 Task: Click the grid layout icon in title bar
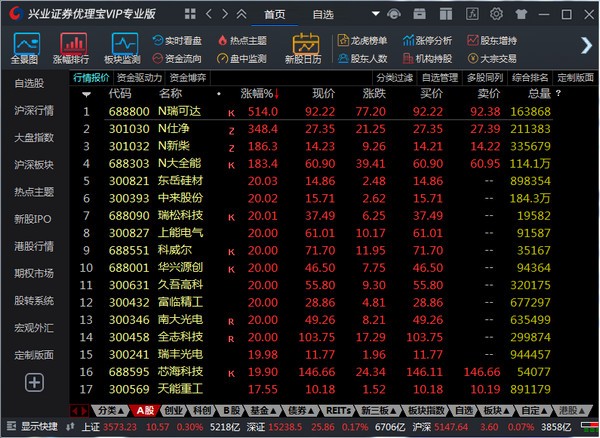(190, 14)
